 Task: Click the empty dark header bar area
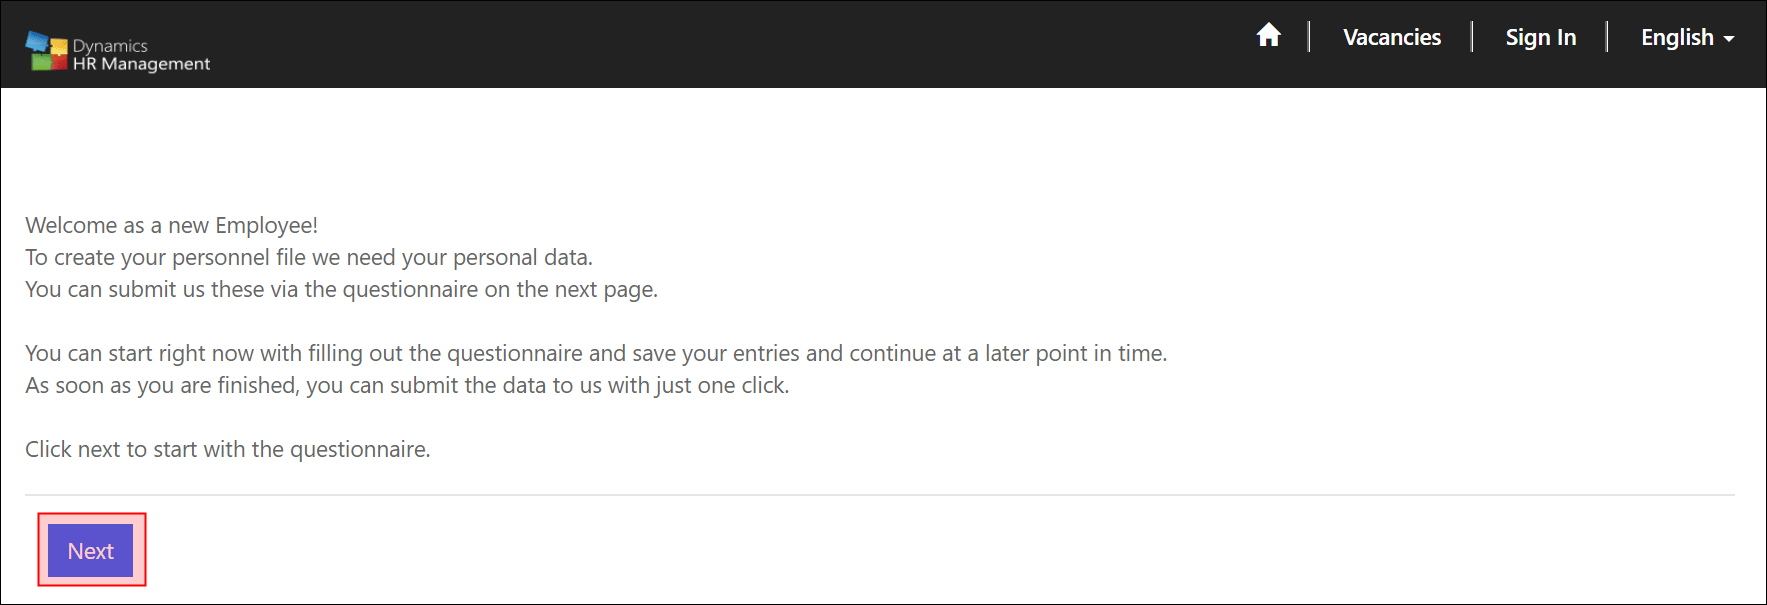click(700, 44)
